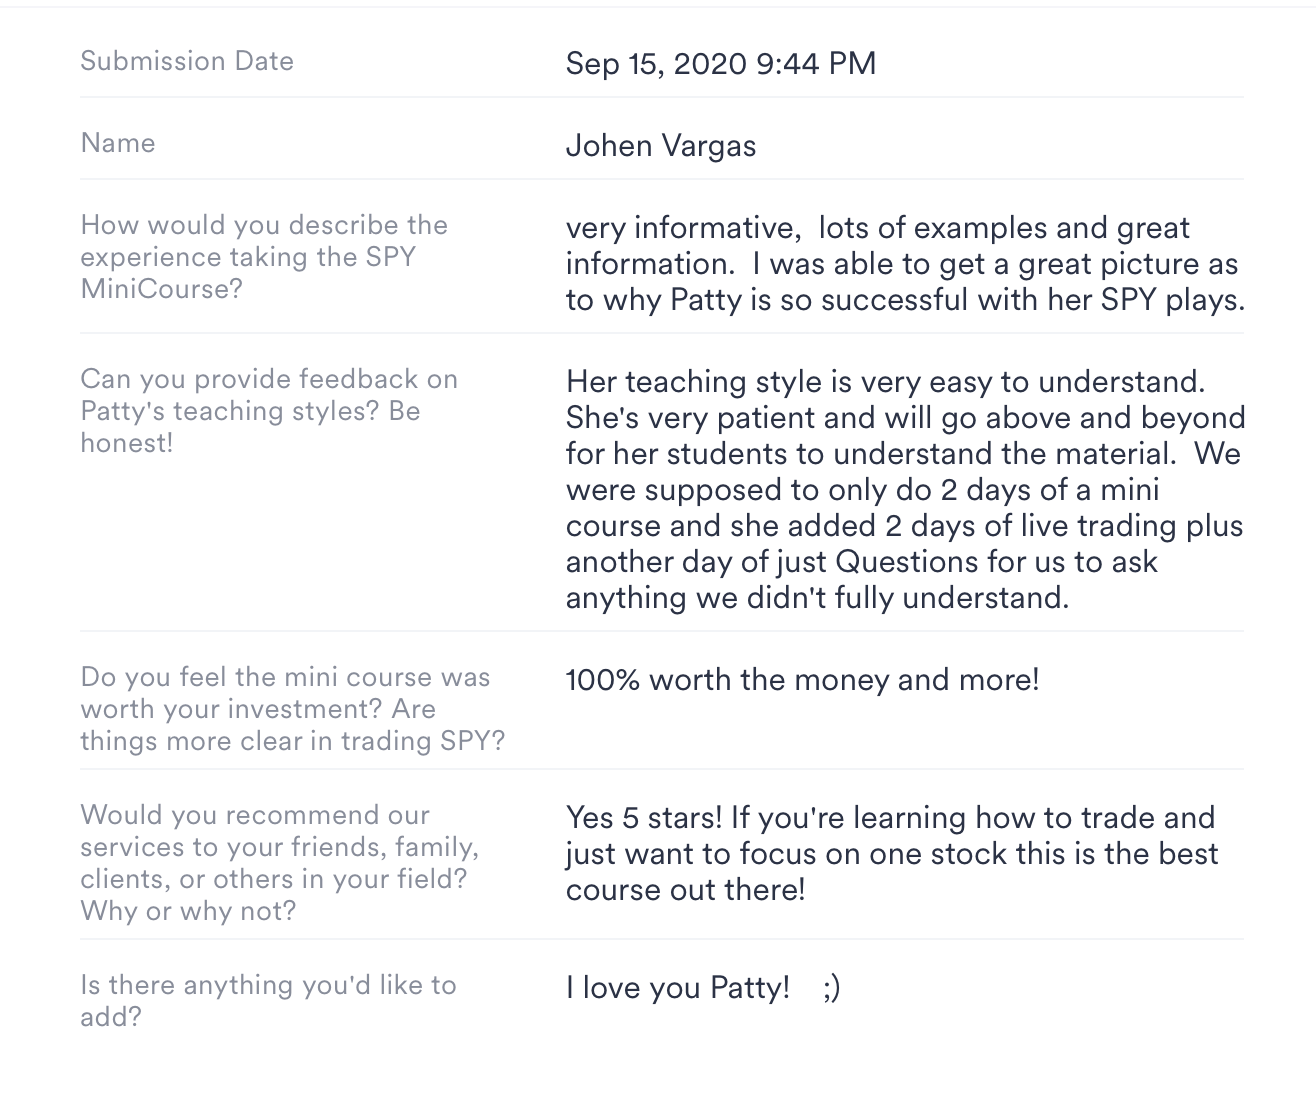The width and height of the screenshot is (1316, 1102).
Task: Select the I love you Patty text
Action: (x=677, y=988)
